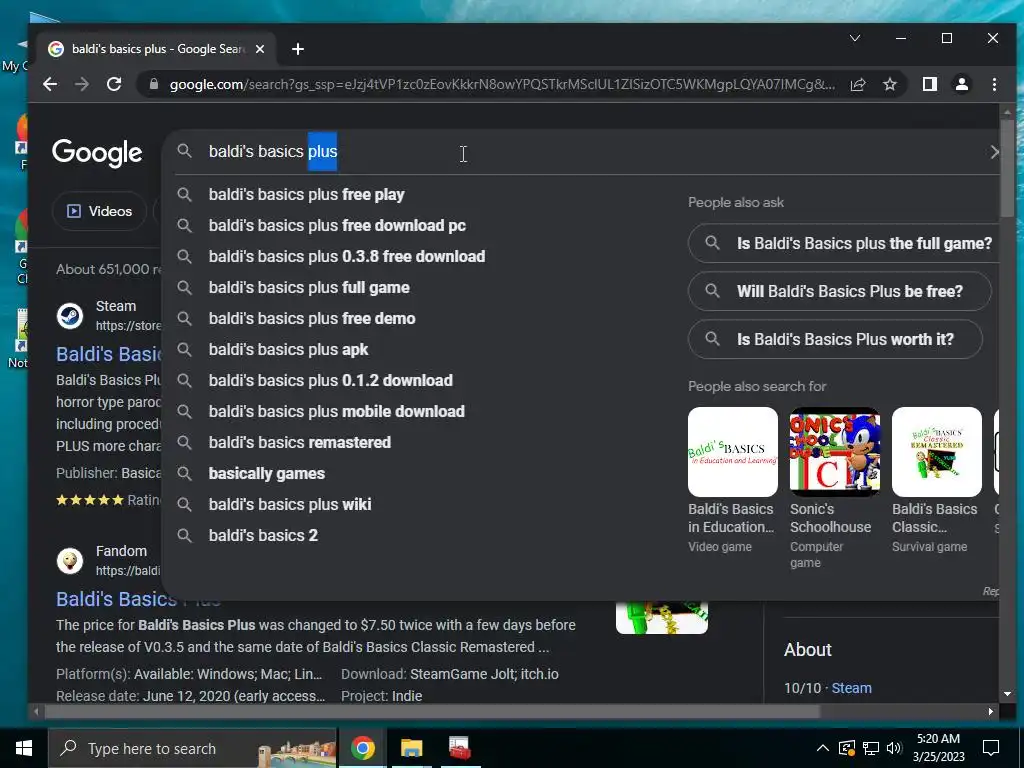The width and height of the screenshot is (1024, 768).
Task: Click 'Will Baldi's Basics Plus be free?' chip
Action: tap(840, 291)
